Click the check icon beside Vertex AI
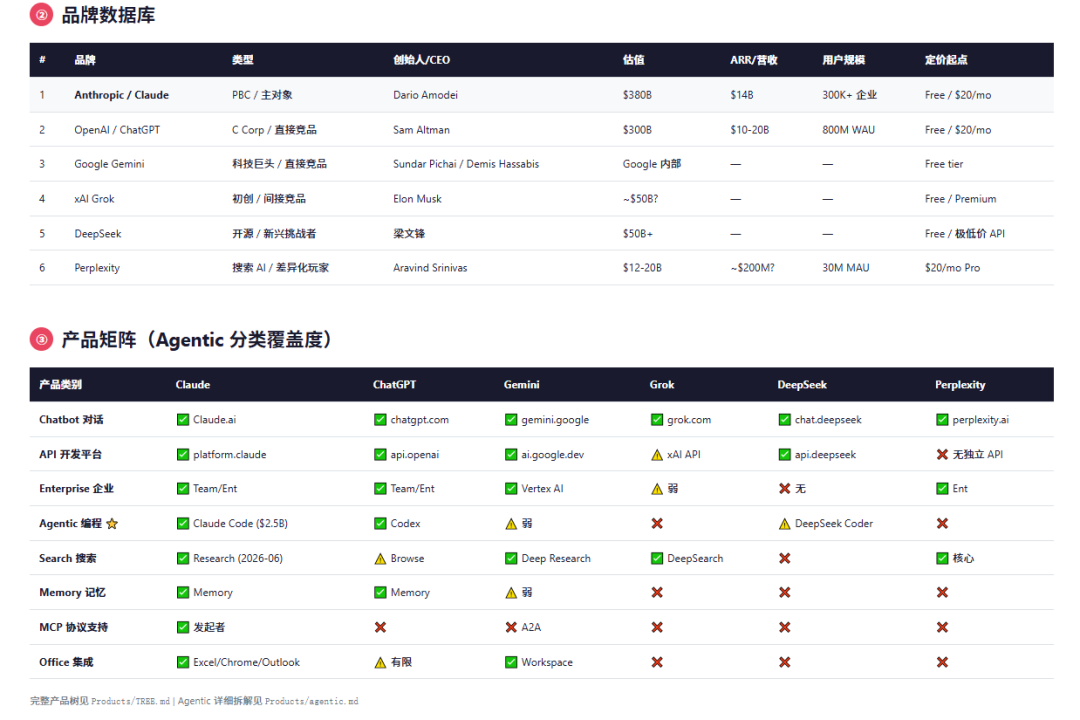 pos(511,488)
